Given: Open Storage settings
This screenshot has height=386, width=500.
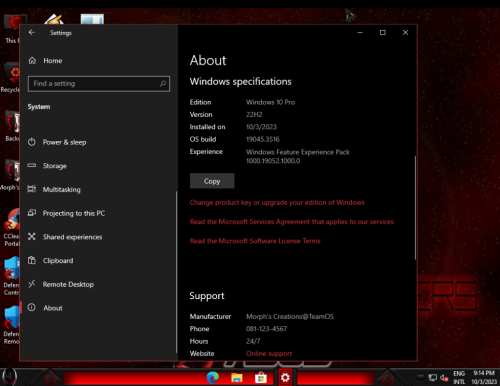Looking at the screenshot, I should (x=98, y=166).
